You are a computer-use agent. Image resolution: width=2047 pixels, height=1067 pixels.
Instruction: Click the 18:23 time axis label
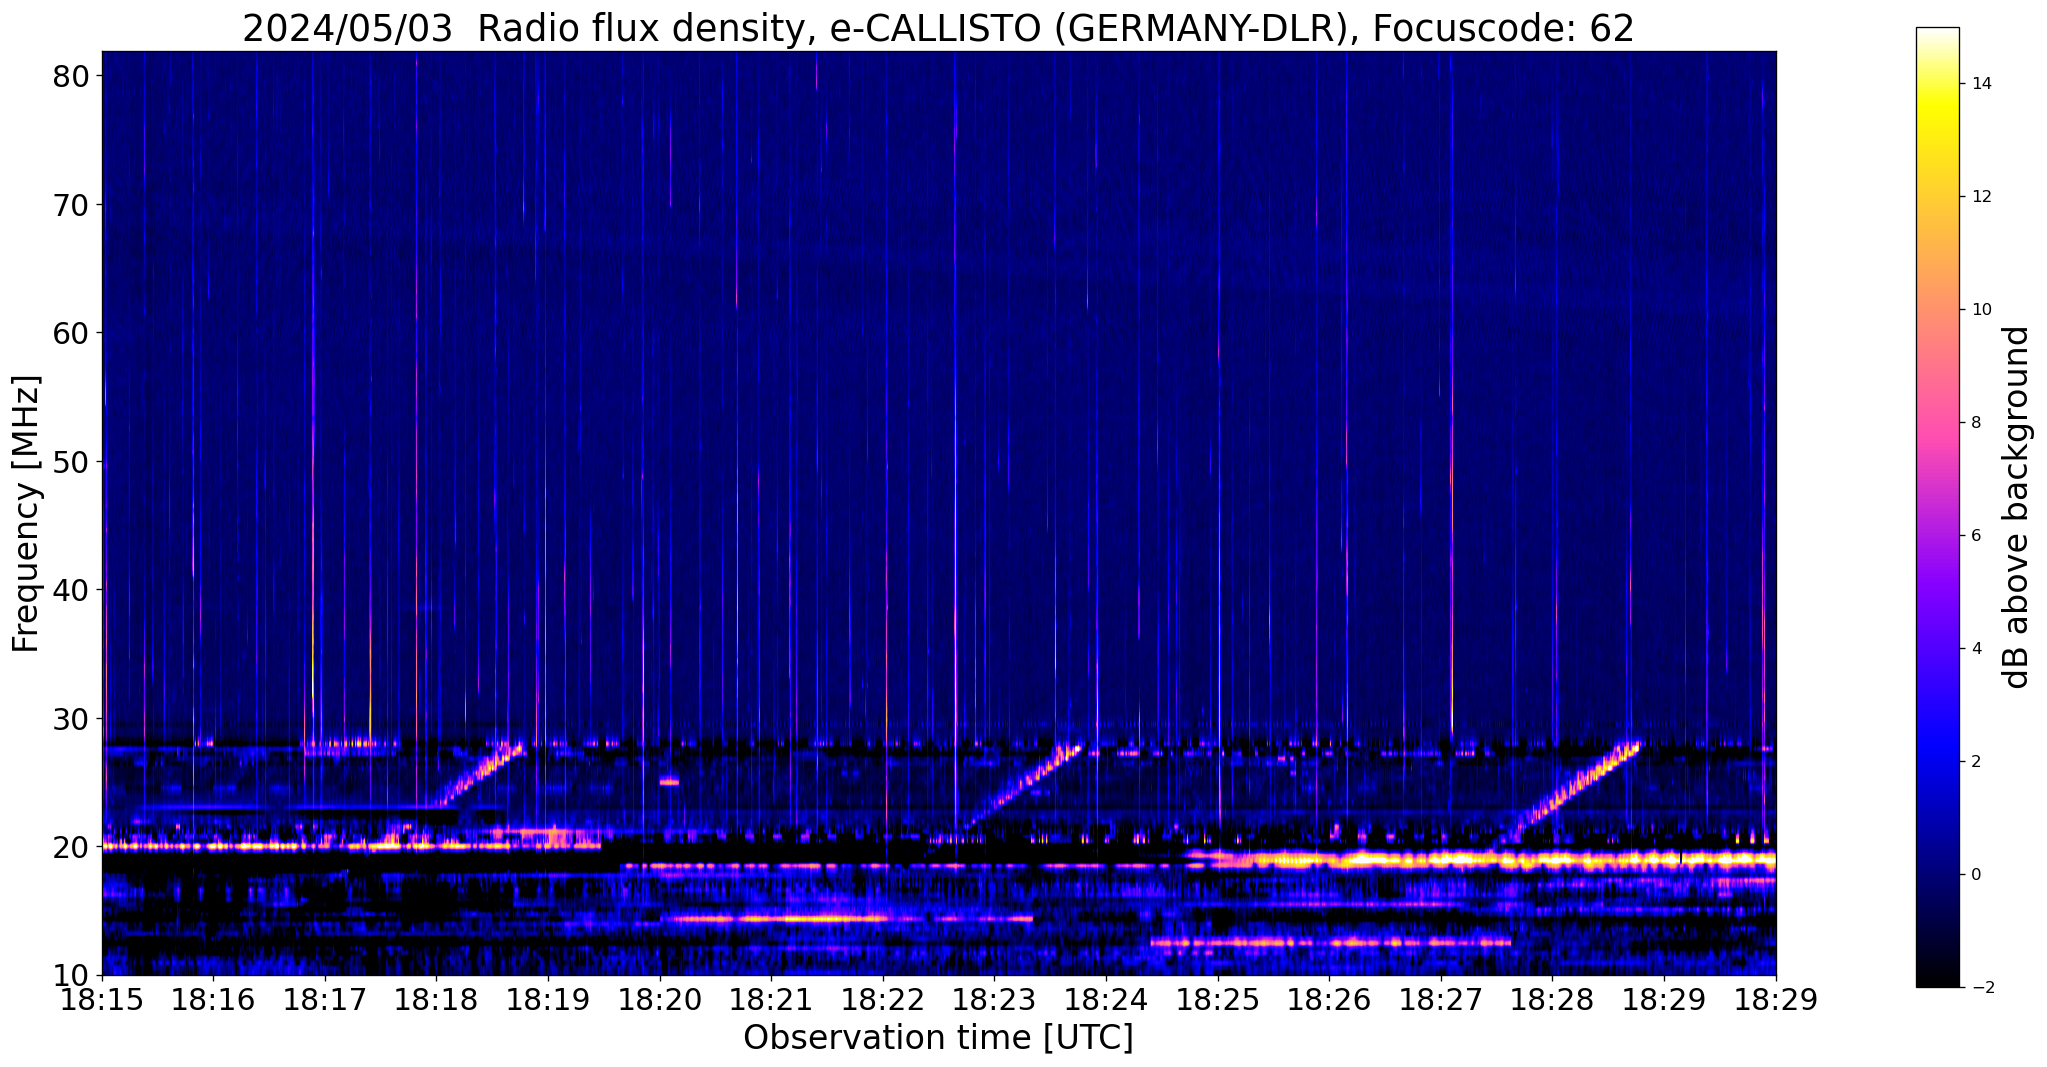994,1001
